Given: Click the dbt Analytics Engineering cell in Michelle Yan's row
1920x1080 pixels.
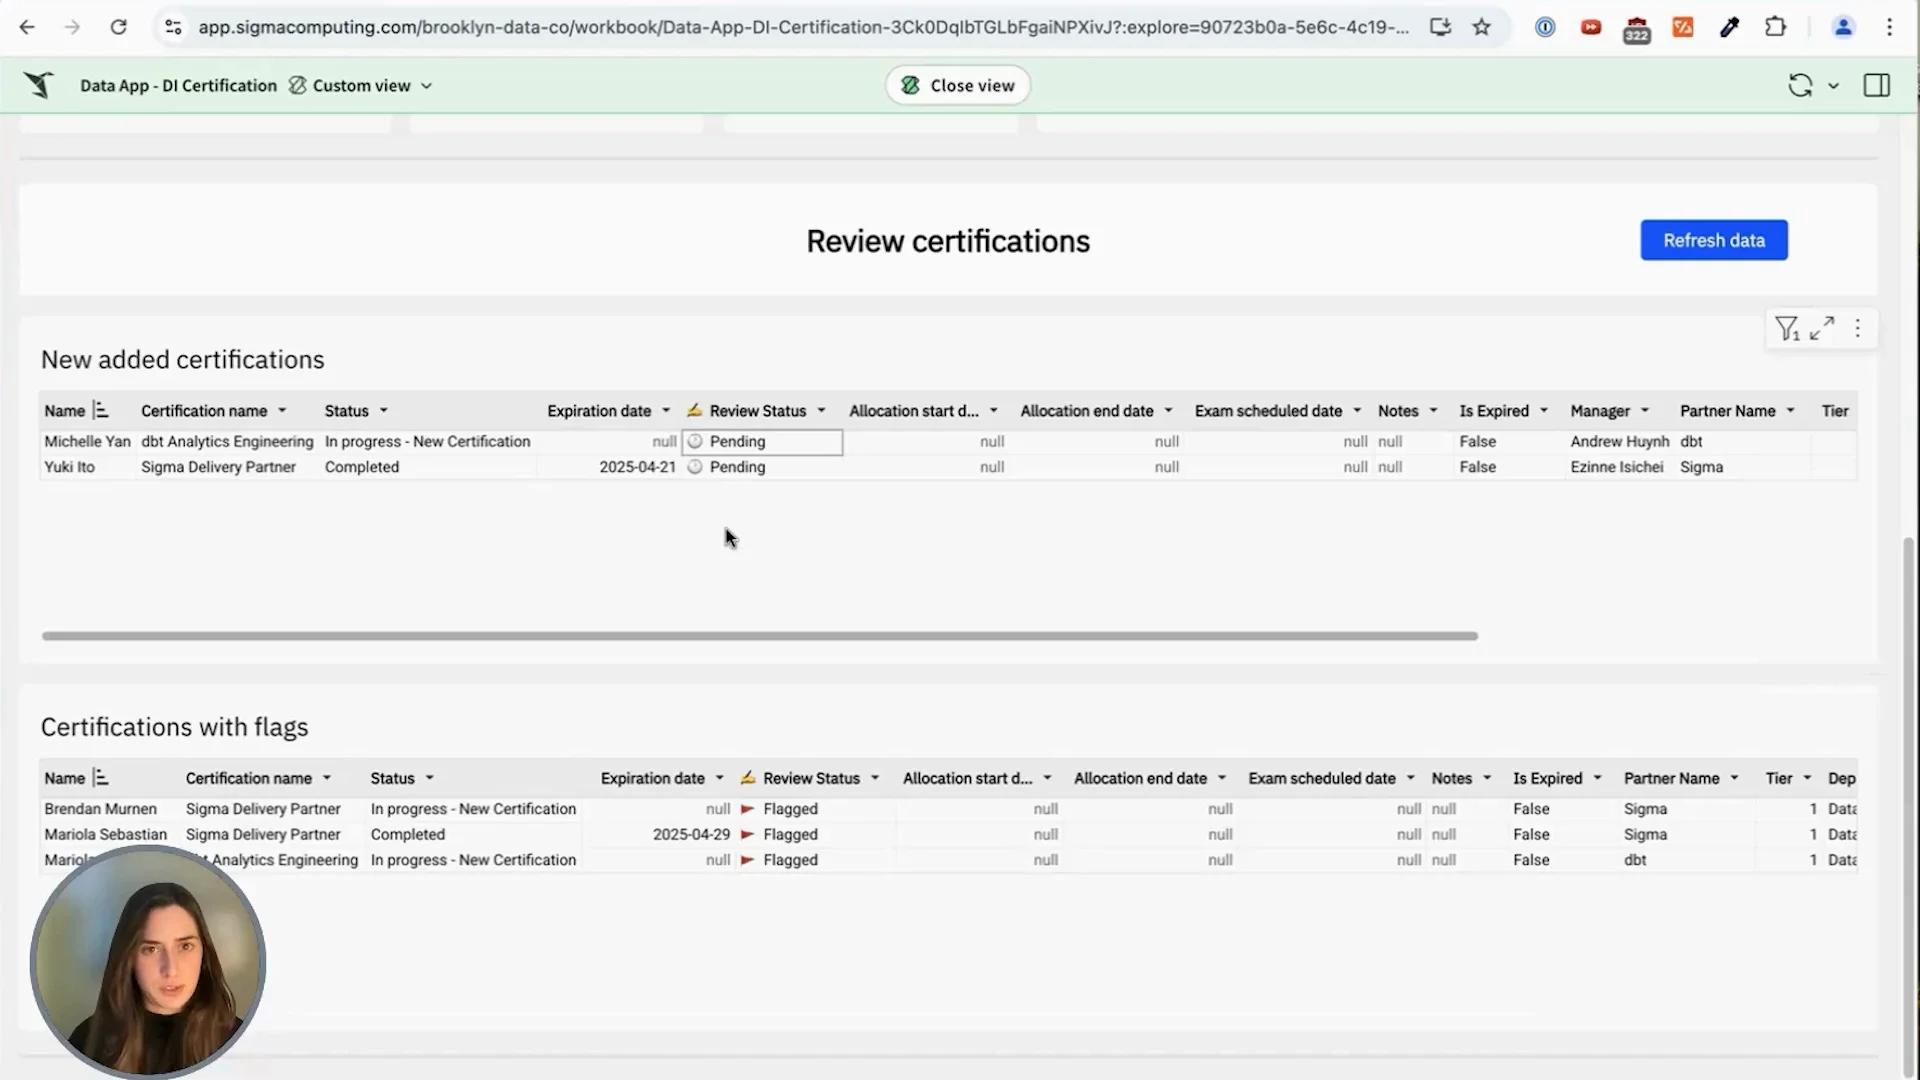Looking at the screenshot, I should 227,441.
